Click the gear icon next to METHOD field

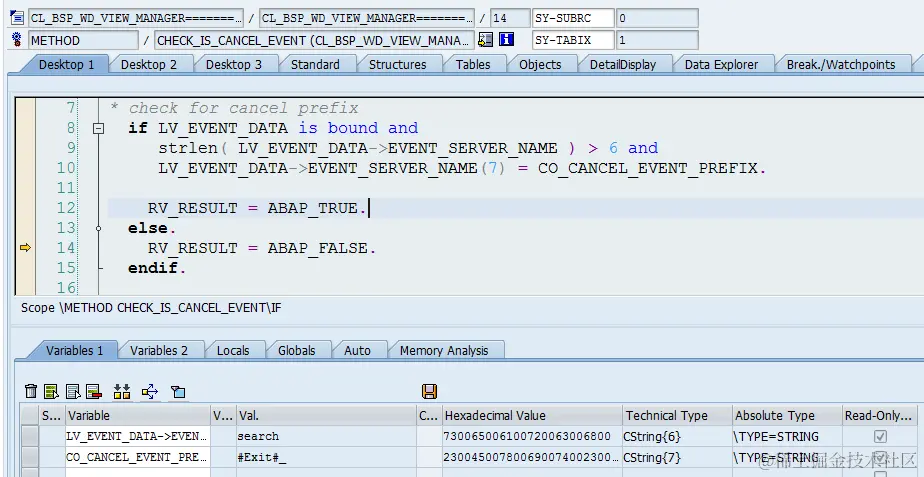coord(16,40)
